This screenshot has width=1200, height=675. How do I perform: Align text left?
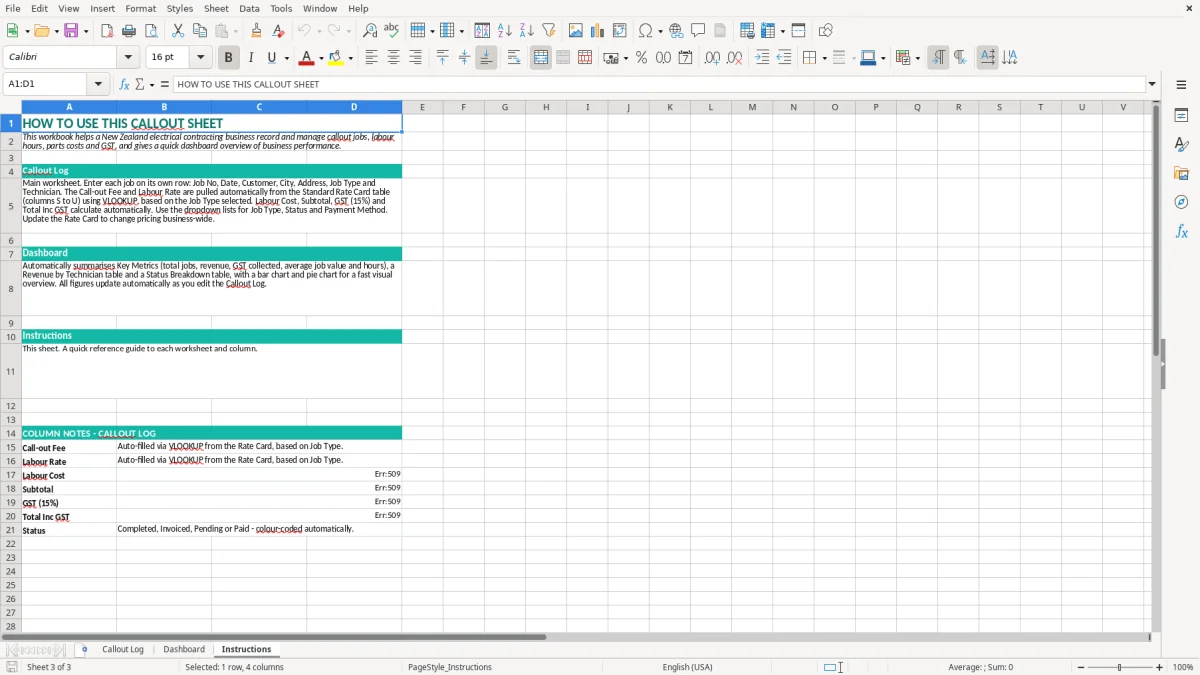click(372, 58)
